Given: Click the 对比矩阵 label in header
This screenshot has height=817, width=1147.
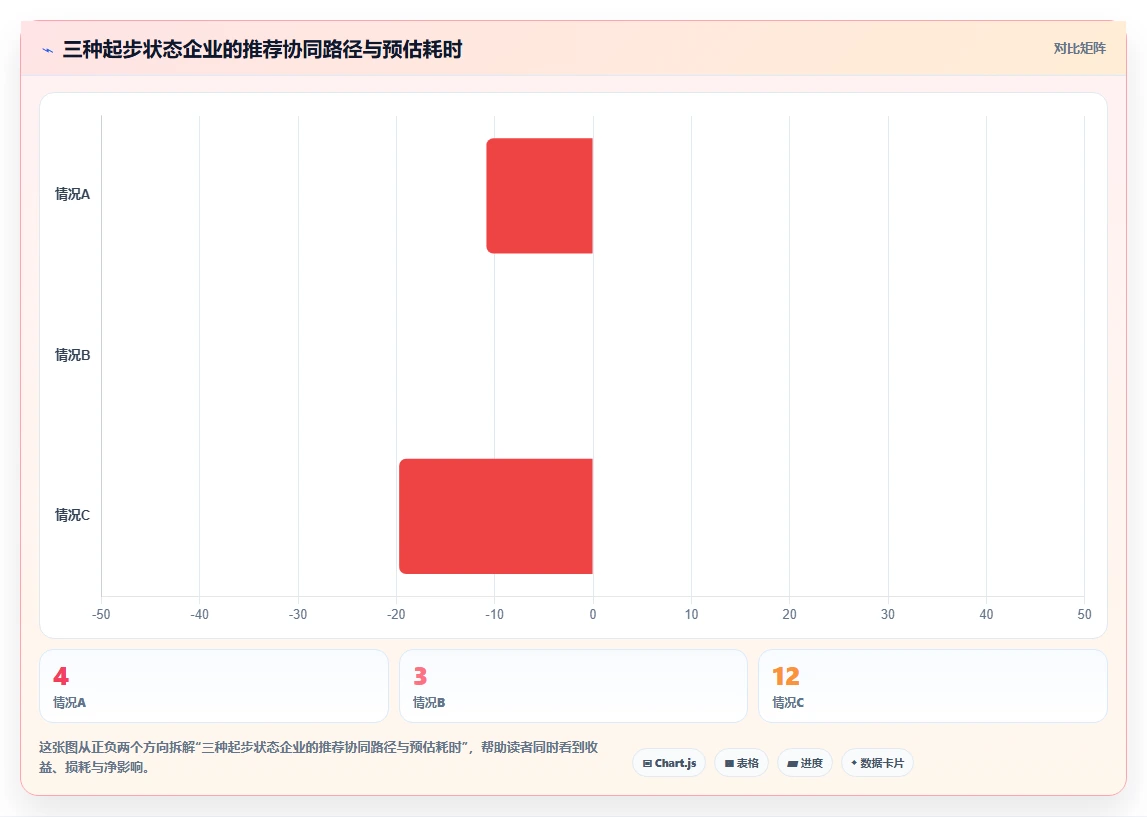Looking at the screenshot, I should pos(1079,48).
